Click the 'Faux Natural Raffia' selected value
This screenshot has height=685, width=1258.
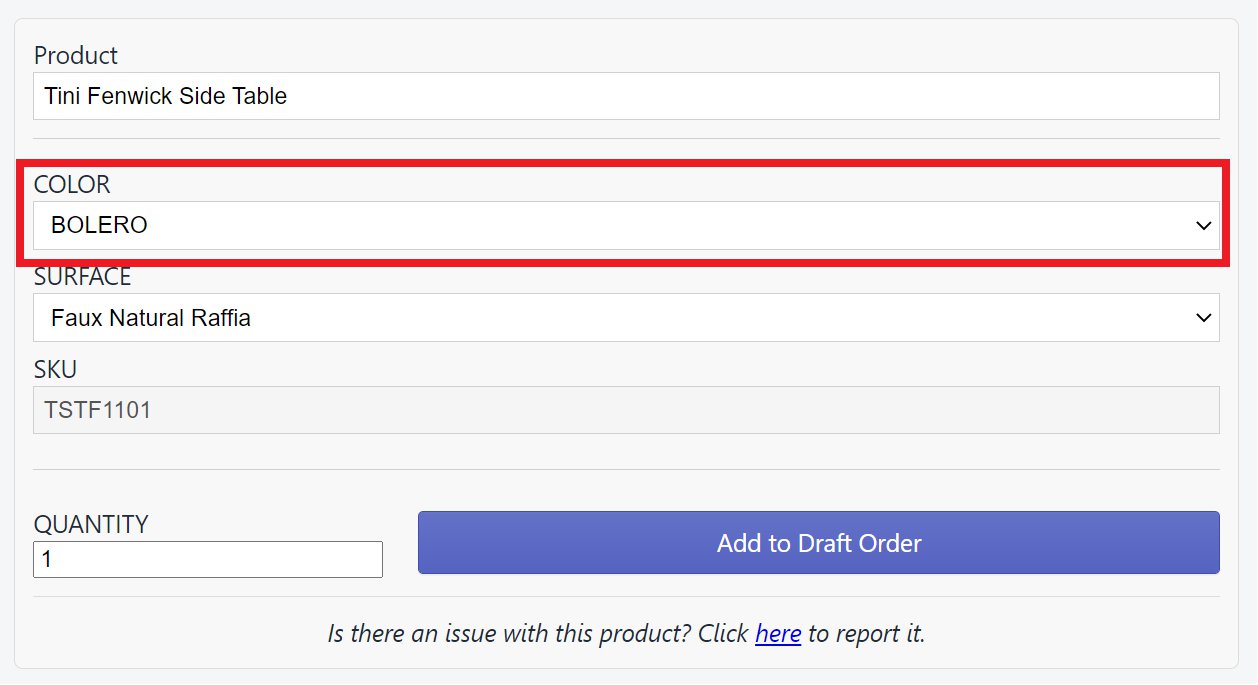(x=151, y=318)
